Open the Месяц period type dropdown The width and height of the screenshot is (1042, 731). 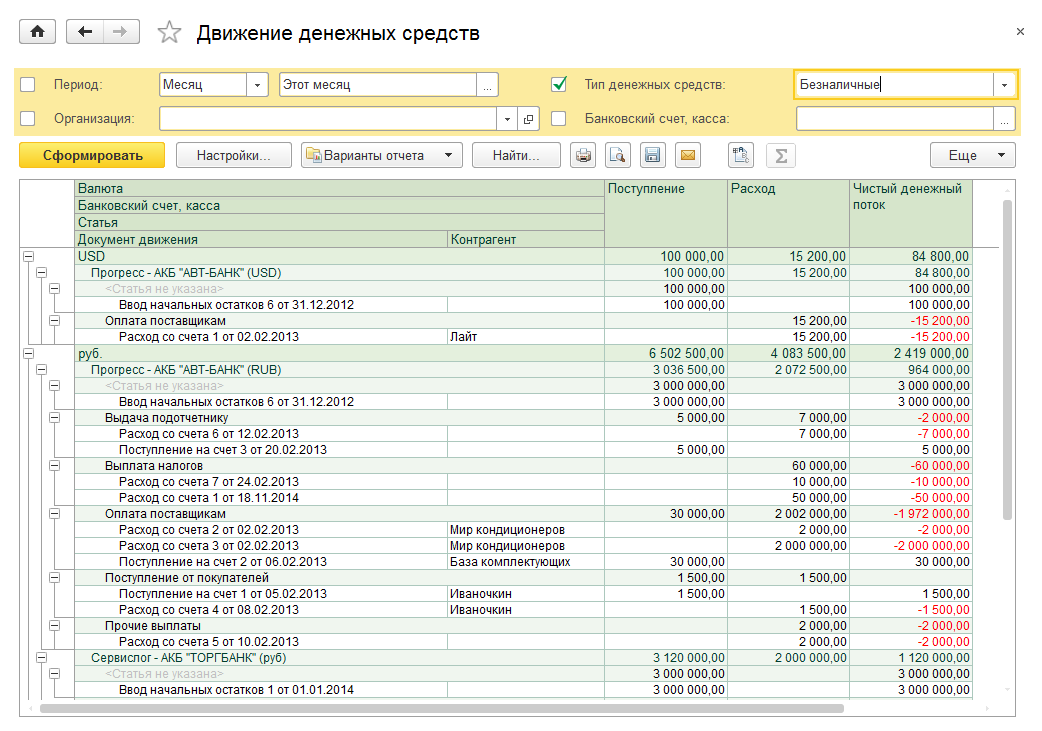point(259,85)
